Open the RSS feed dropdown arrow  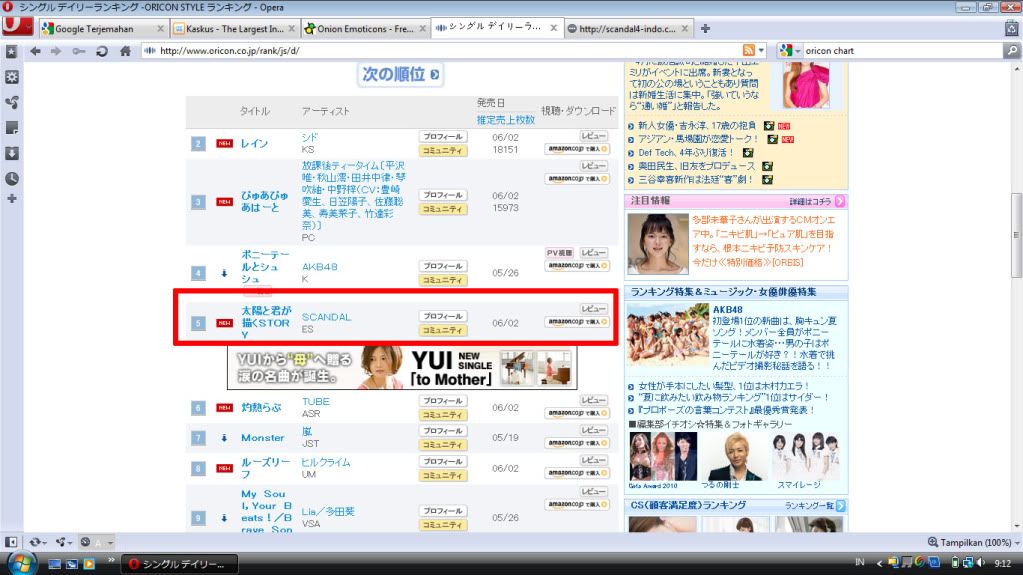[761, 50]
